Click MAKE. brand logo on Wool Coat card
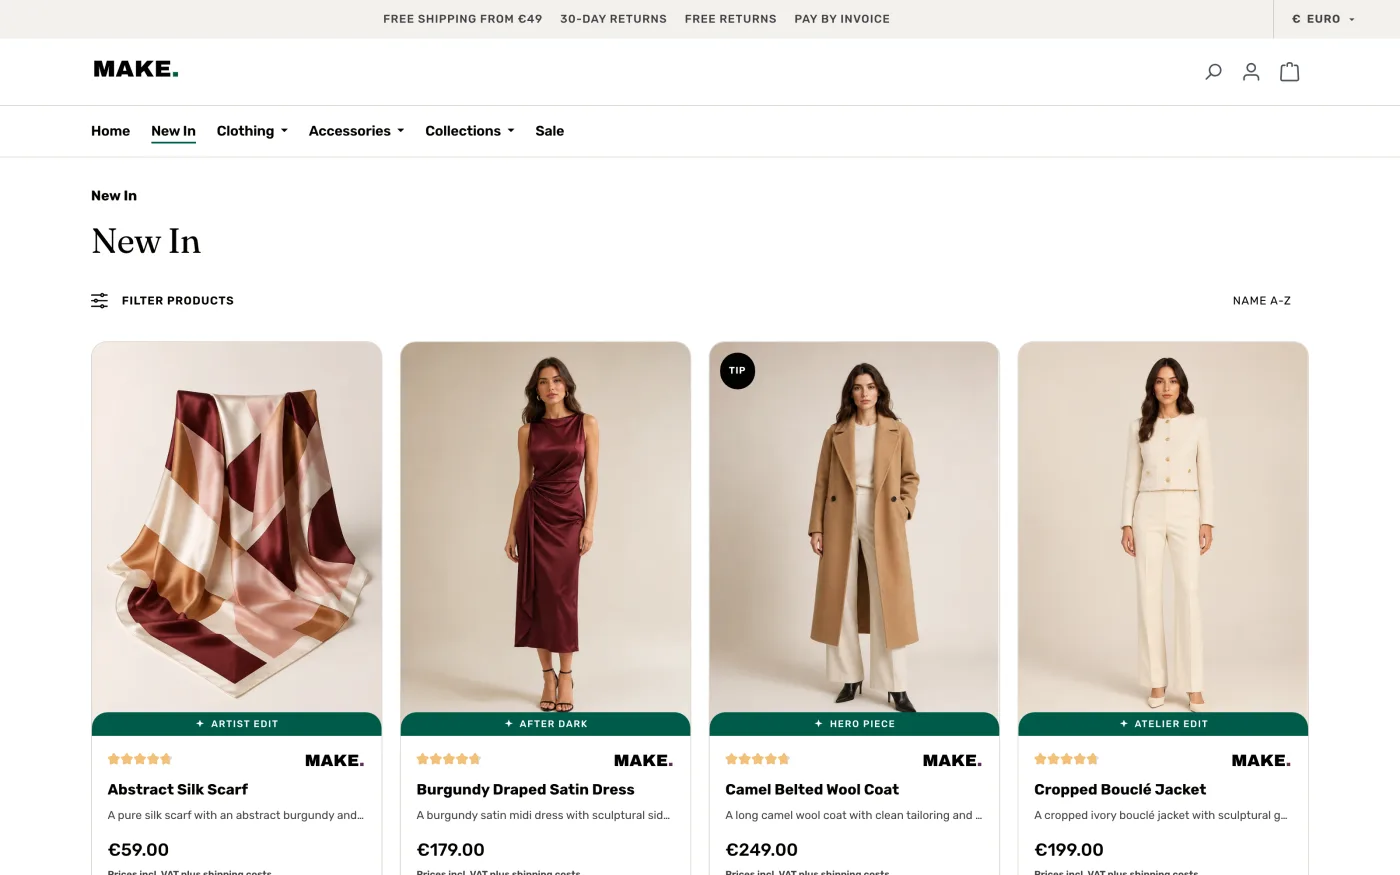The image size is (1400, 875). tap(953, 761)
